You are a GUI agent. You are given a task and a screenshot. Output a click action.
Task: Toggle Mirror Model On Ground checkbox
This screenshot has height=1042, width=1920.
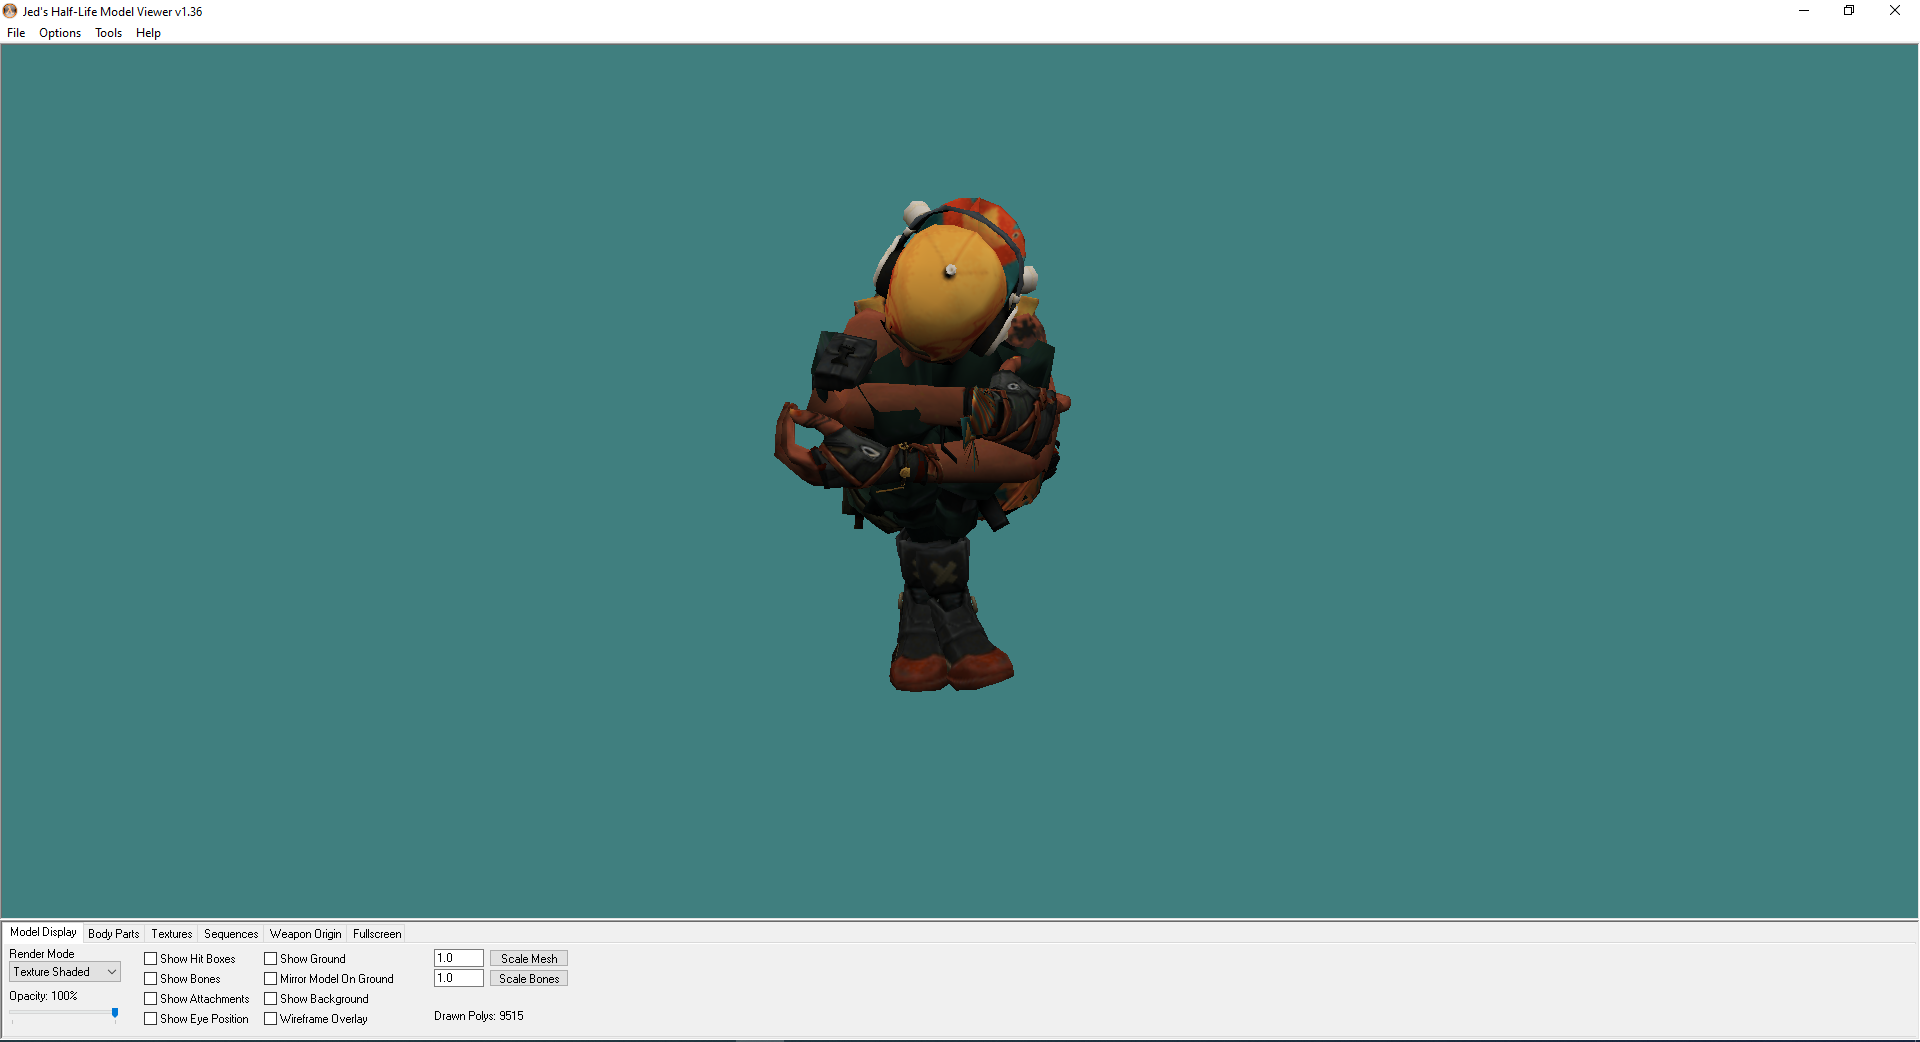click(271, 979)
